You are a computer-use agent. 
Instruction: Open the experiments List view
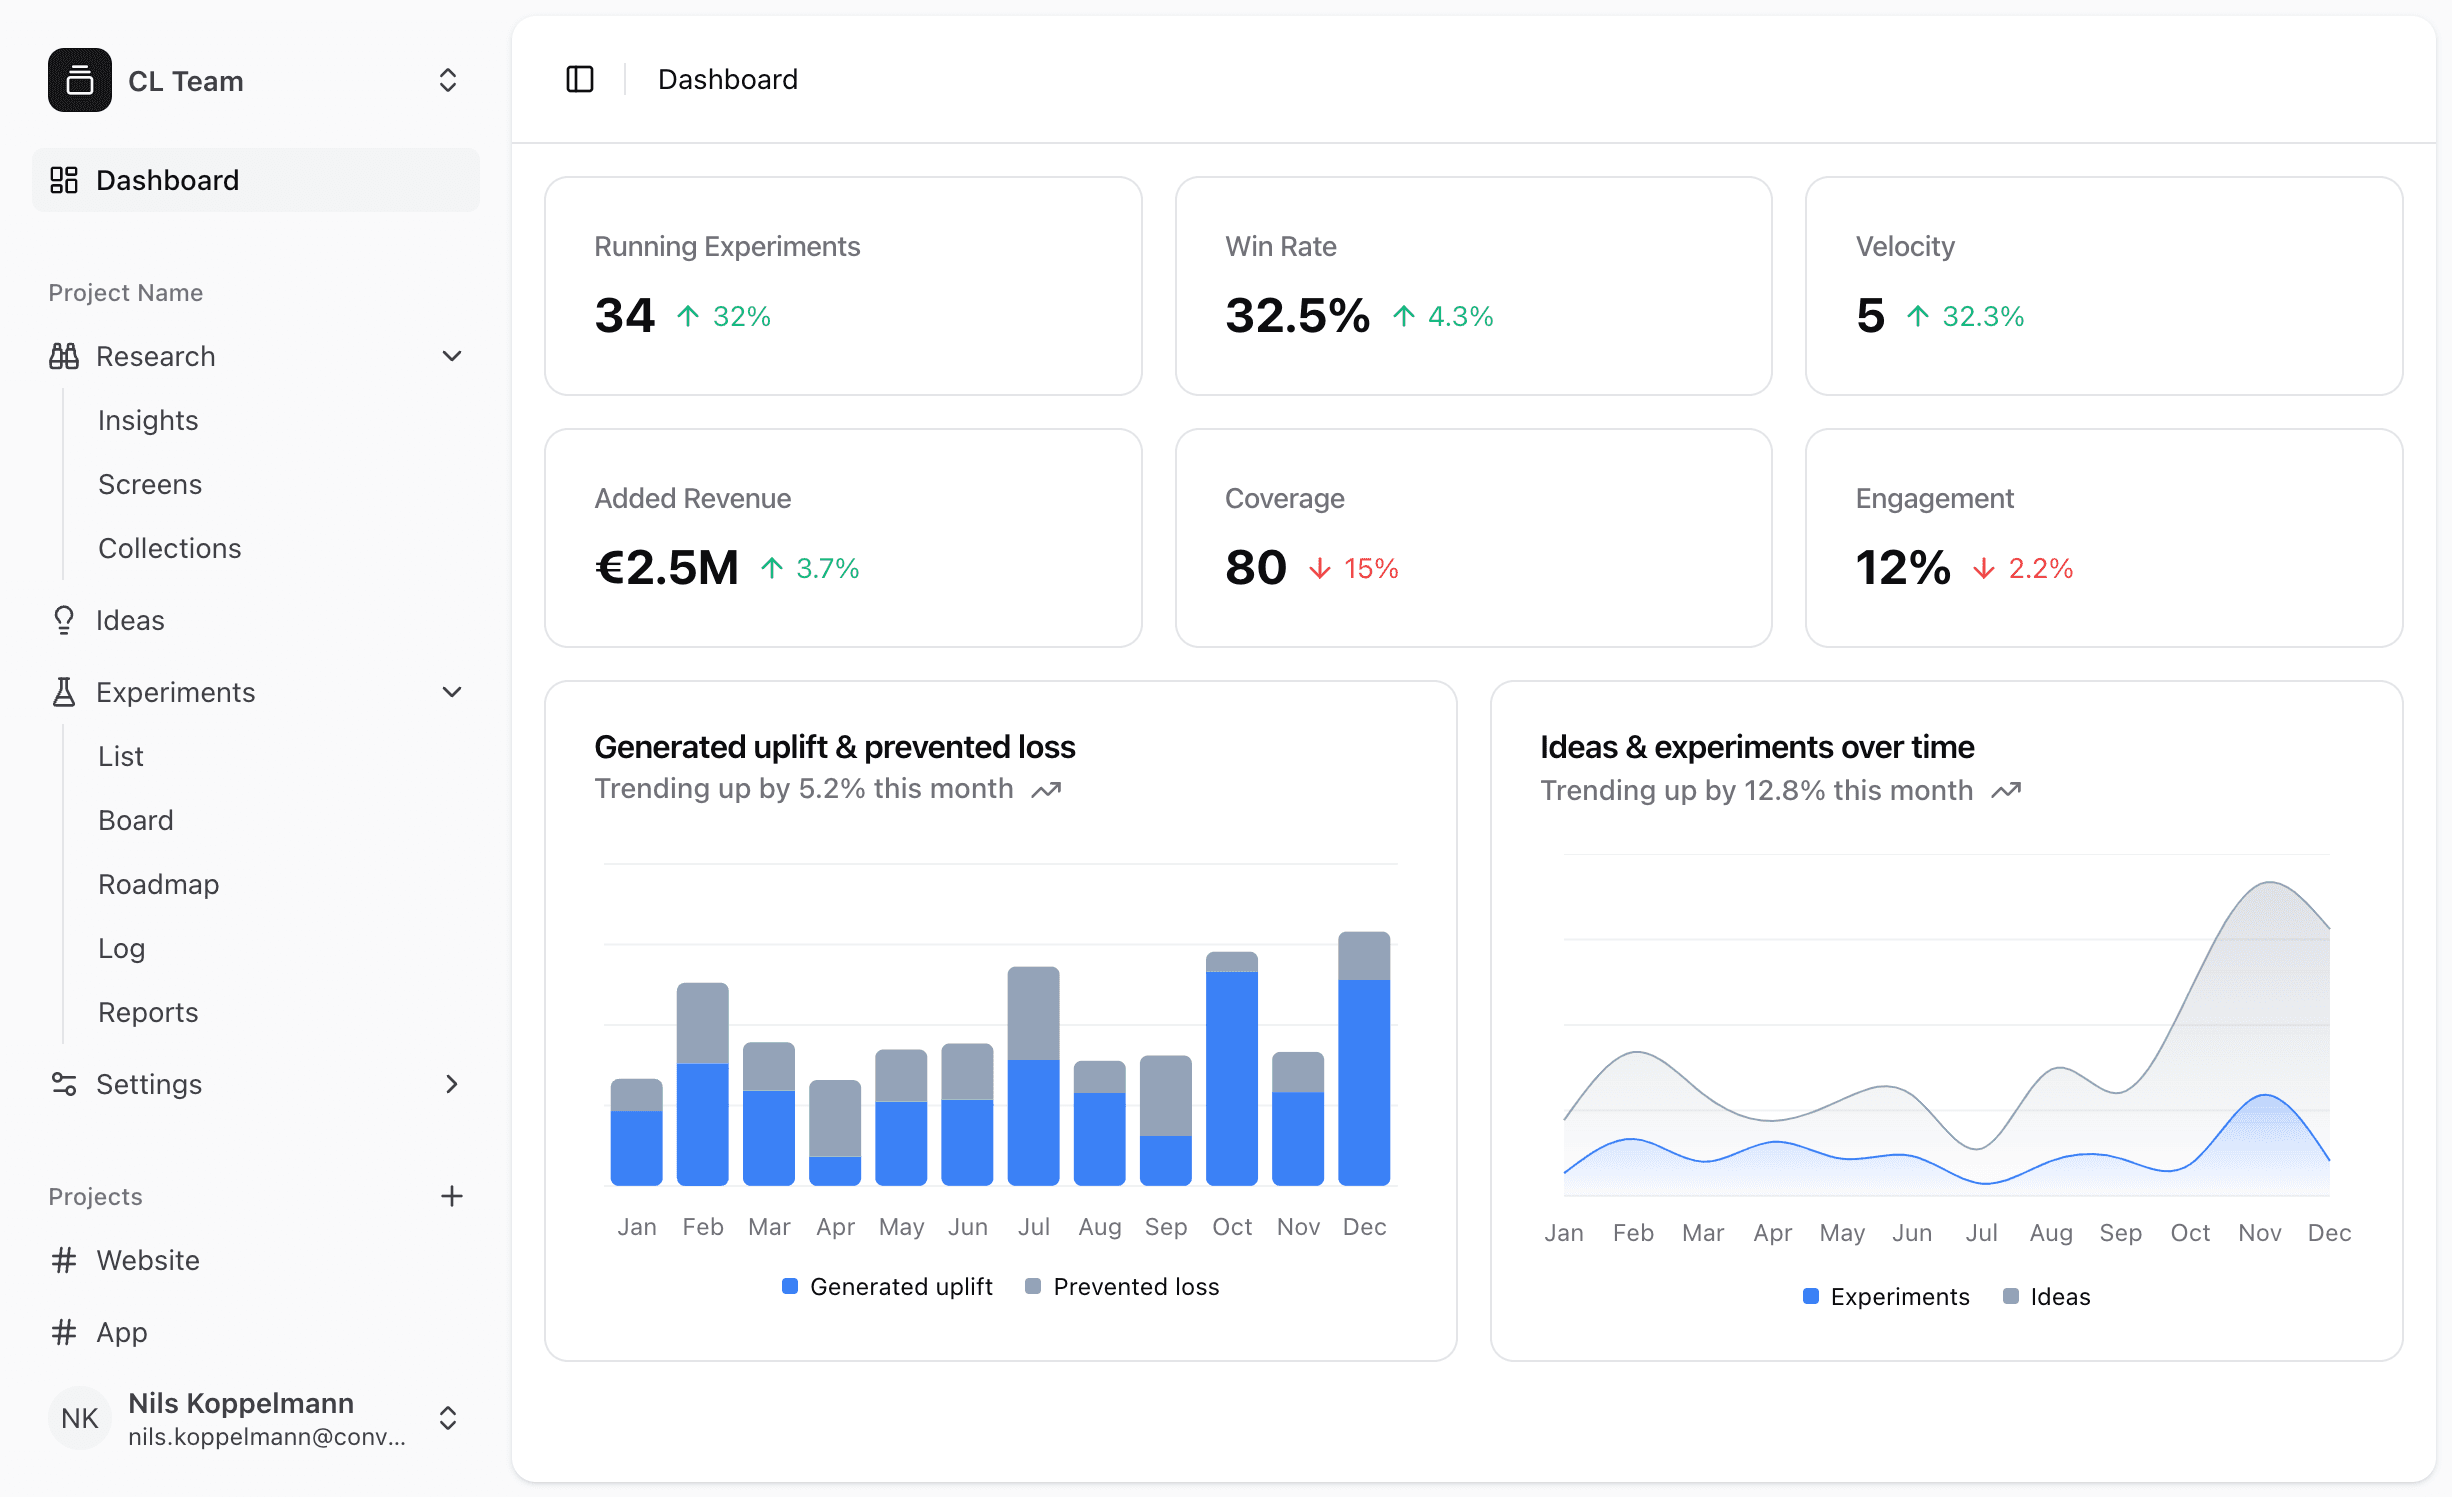pyautogui.click(x=121, y=756)
